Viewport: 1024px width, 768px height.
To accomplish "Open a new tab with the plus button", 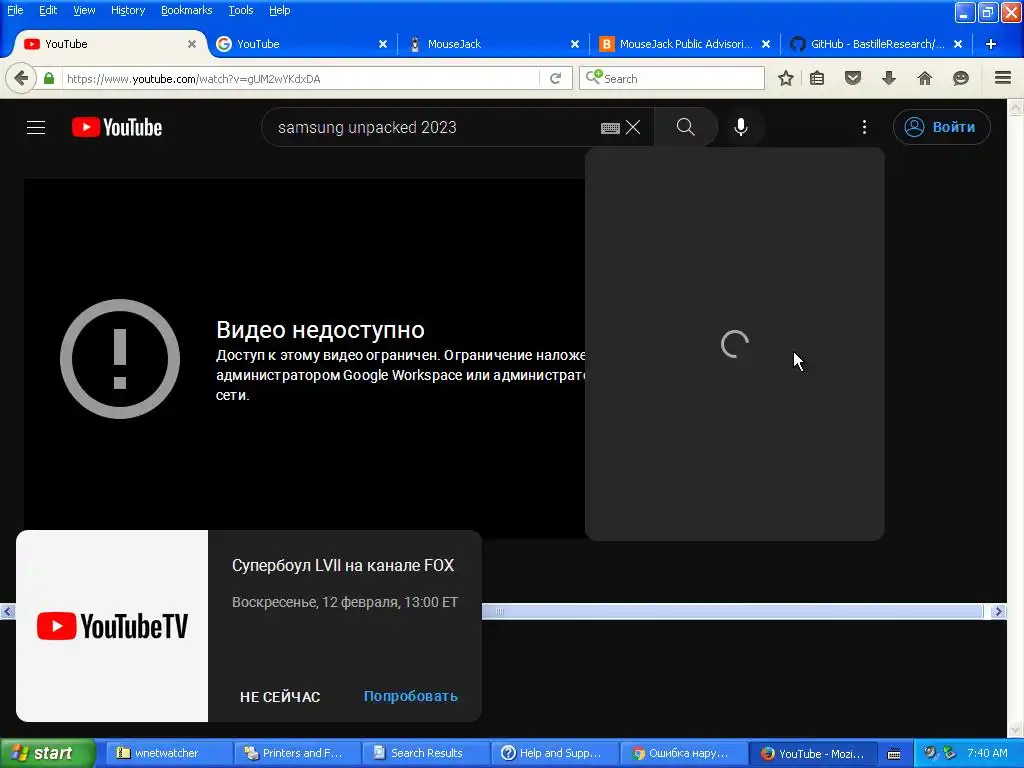I will pyautogui.click(x=991, y=44).
